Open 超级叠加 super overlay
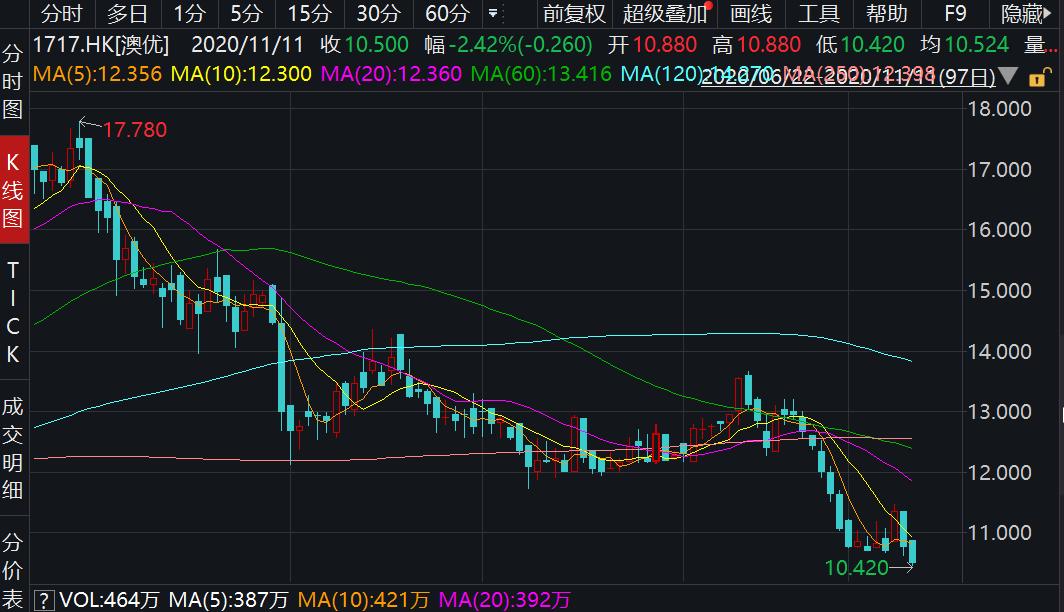The image size is (1064, 612). coord(665,13)
